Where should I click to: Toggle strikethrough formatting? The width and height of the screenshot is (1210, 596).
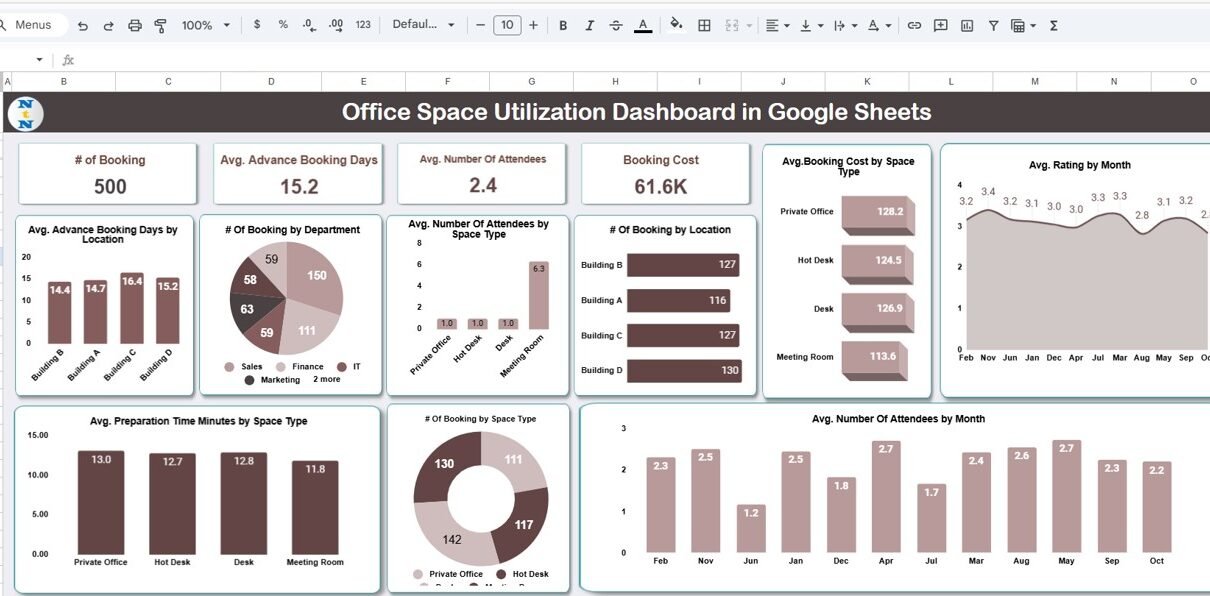[615, 25]
